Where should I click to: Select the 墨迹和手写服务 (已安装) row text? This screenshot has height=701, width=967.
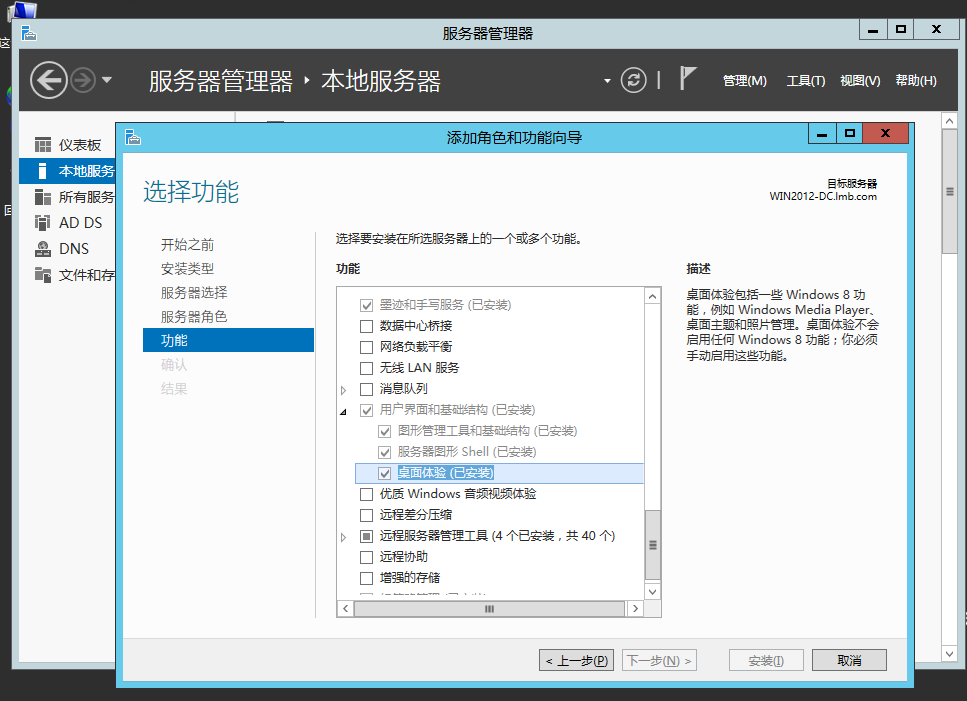click(445, 305)
